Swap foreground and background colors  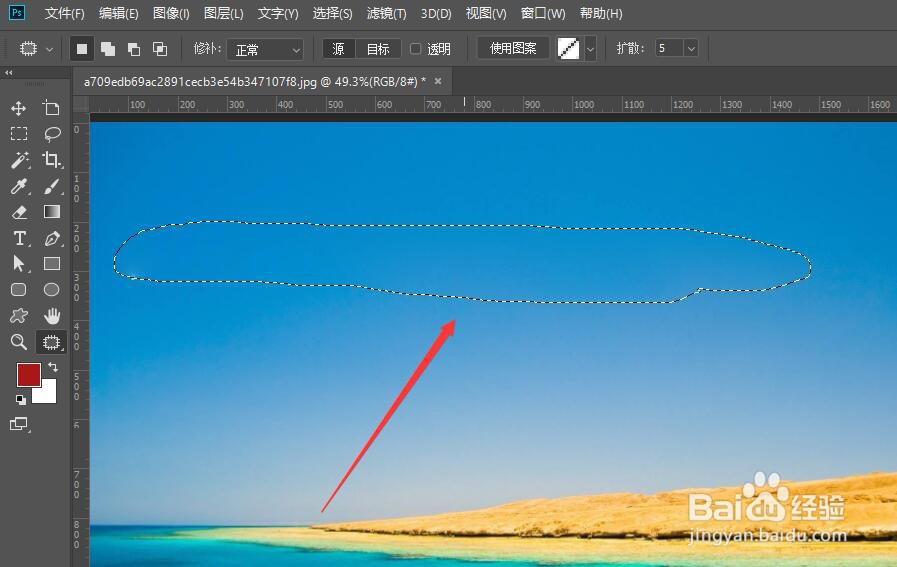pos(53,367)
